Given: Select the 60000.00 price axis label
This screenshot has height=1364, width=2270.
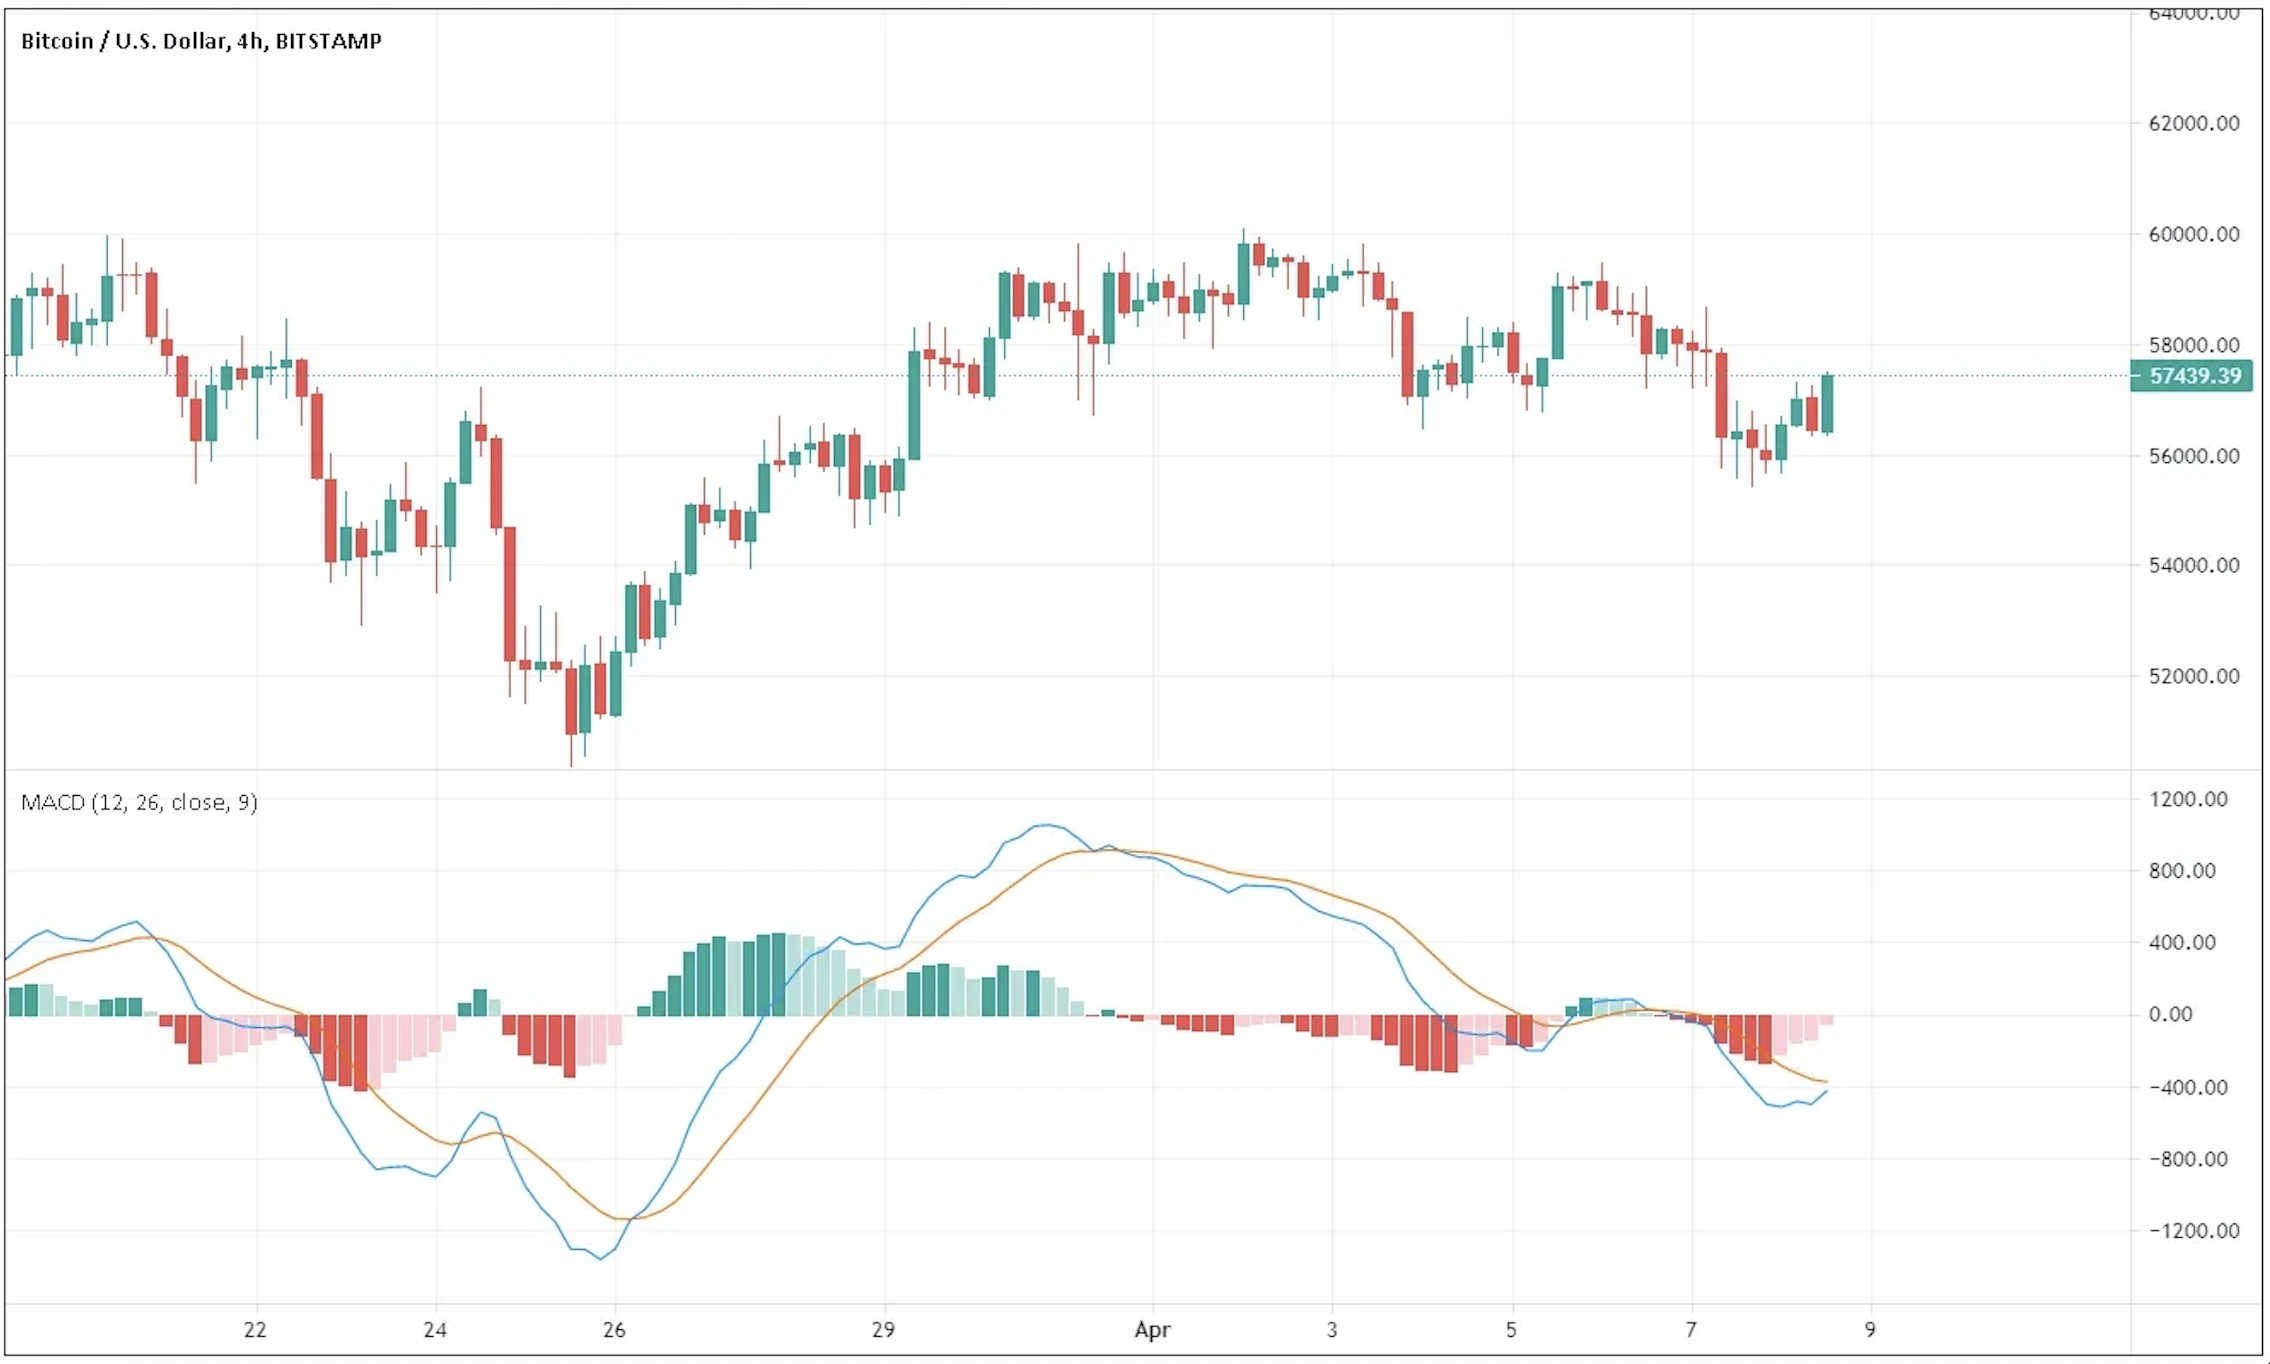Looking at the screenshot, I should (x=2194, y=234).
